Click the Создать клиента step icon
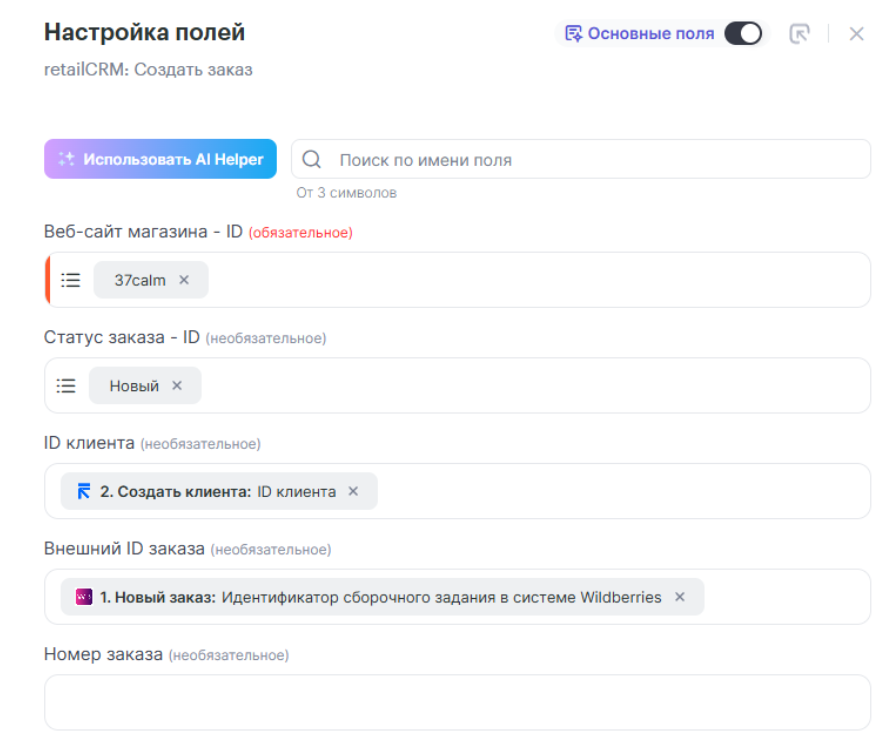This screenshot has height=735, width=894. (84, 491)
